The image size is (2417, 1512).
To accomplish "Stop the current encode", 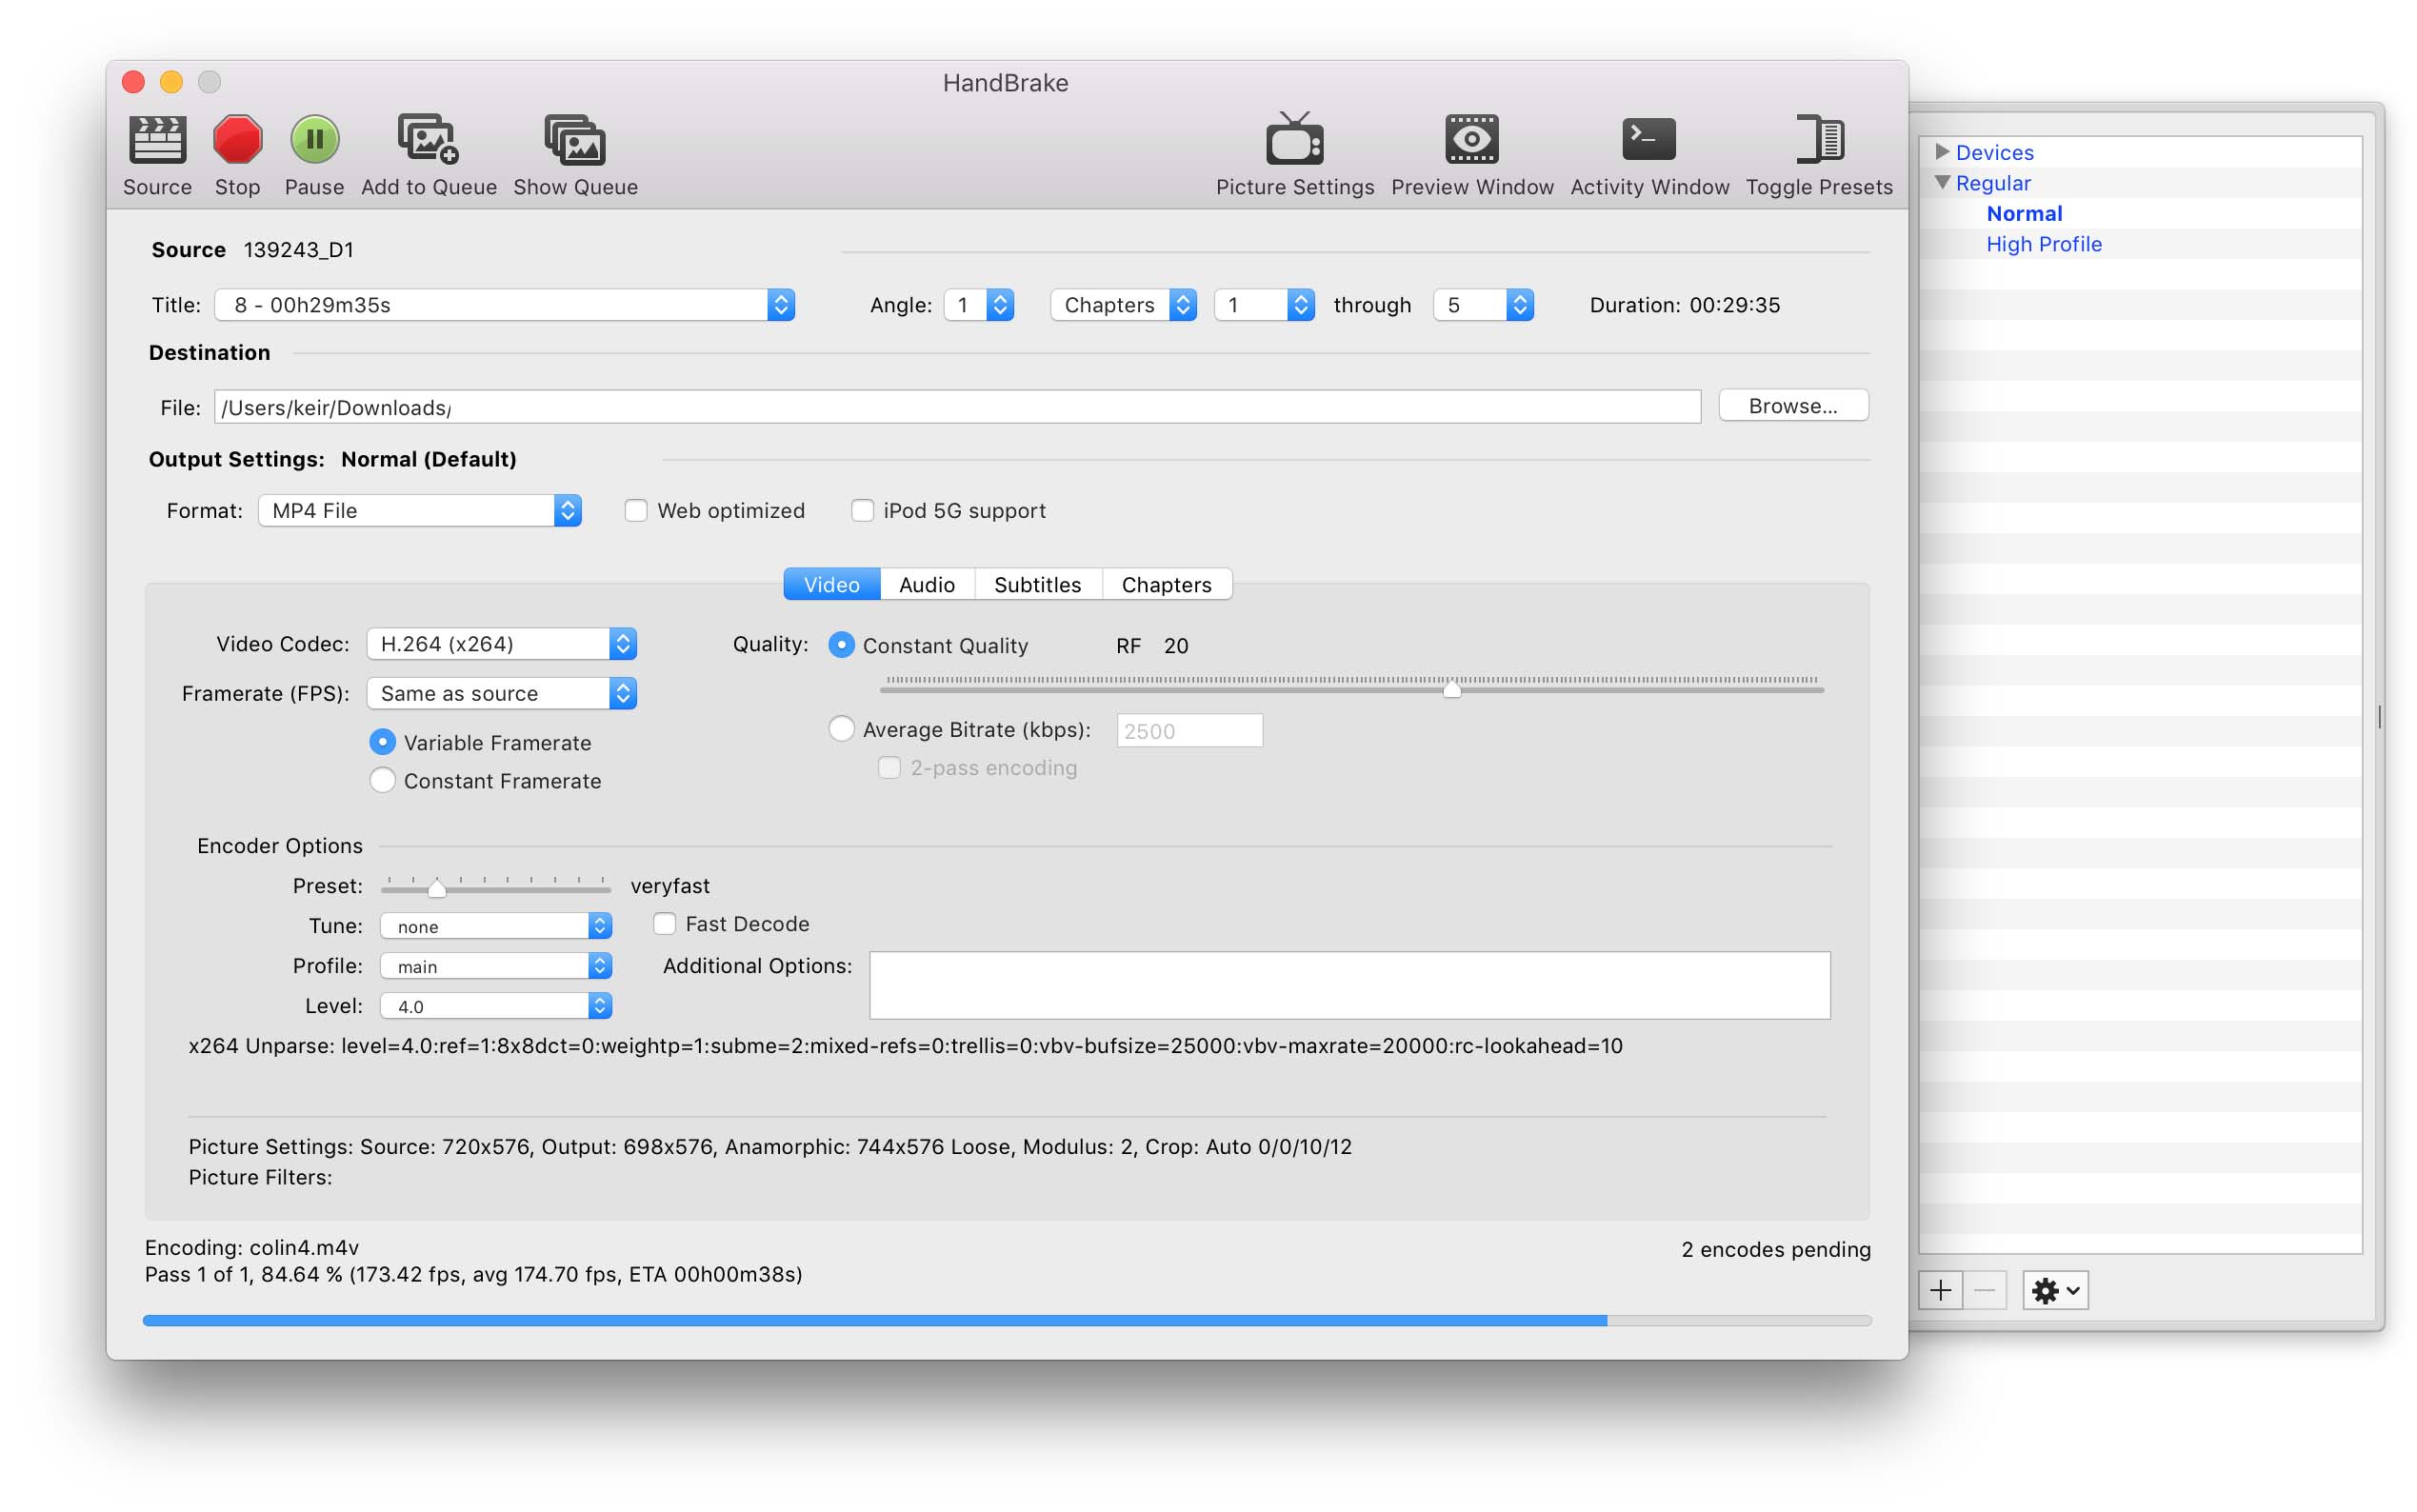I will (237, 139).
